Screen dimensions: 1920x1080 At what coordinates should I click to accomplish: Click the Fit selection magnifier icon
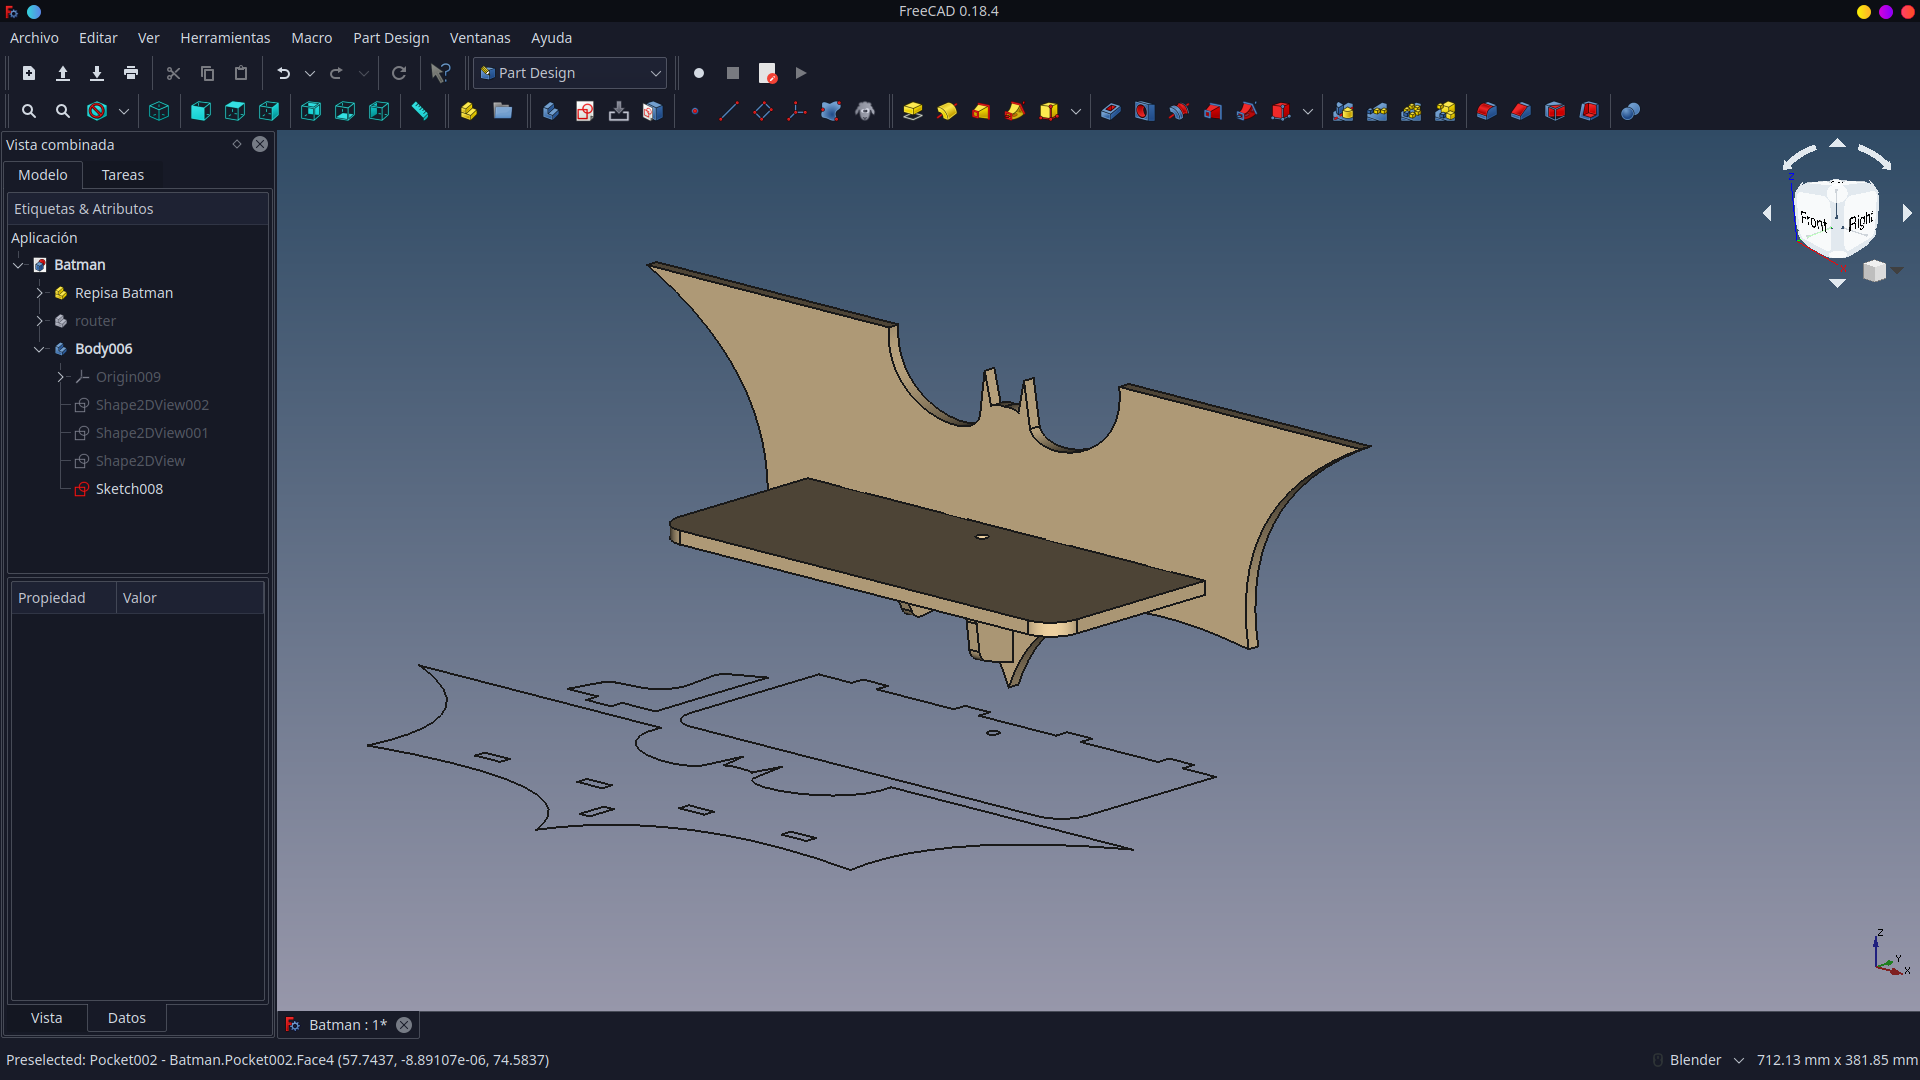click(63, 111)
